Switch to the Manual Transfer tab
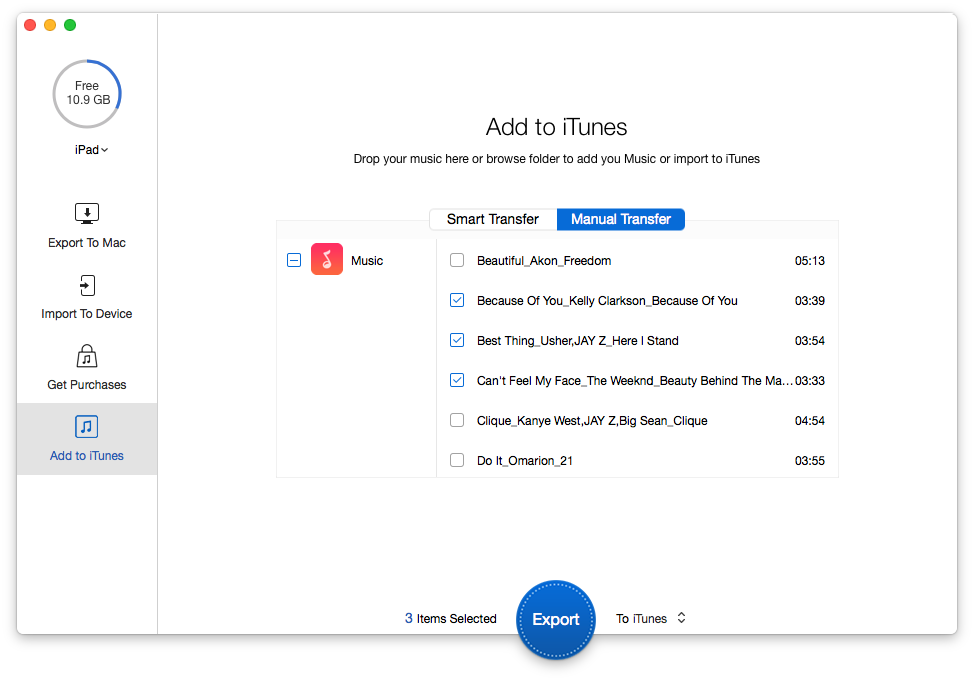The height and width of the screenshot is (681, 974). [x=621, y=219]
